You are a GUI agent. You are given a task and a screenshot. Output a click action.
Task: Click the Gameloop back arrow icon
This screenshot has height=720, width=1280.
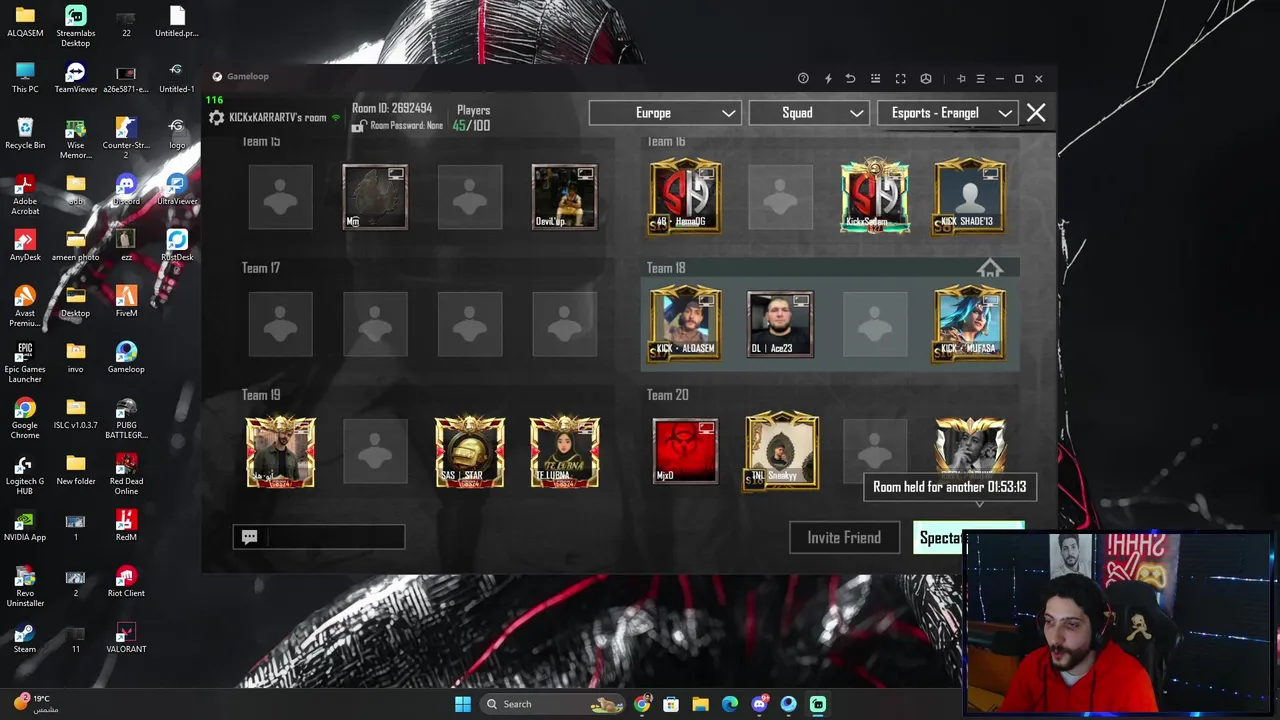pos(850,79)
